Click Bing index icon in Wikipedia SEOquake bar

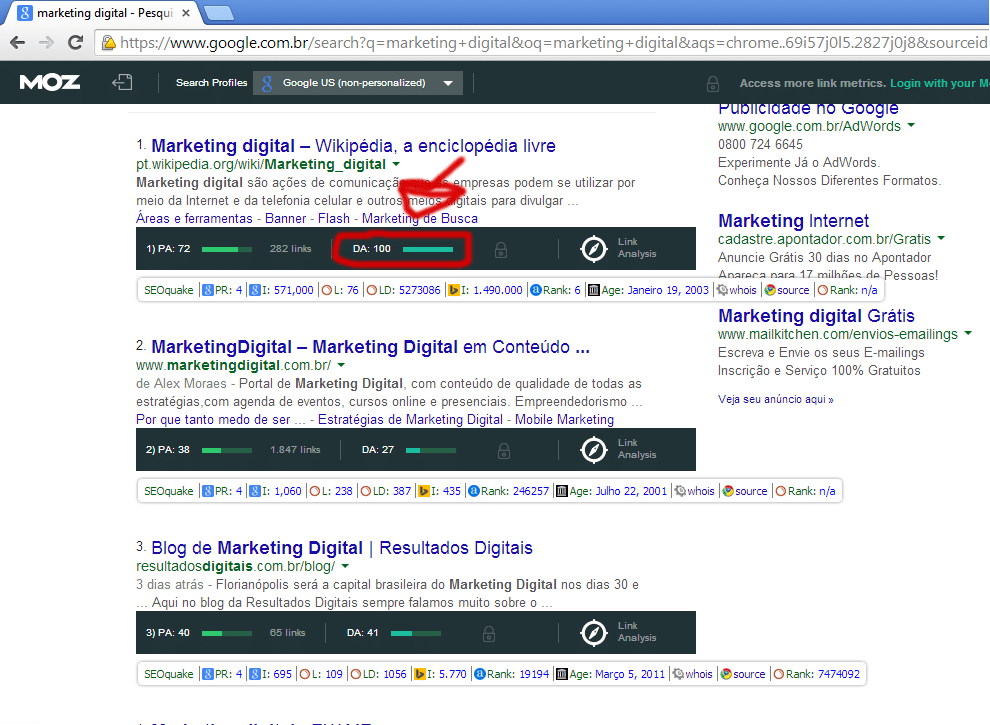pos(453,290)
